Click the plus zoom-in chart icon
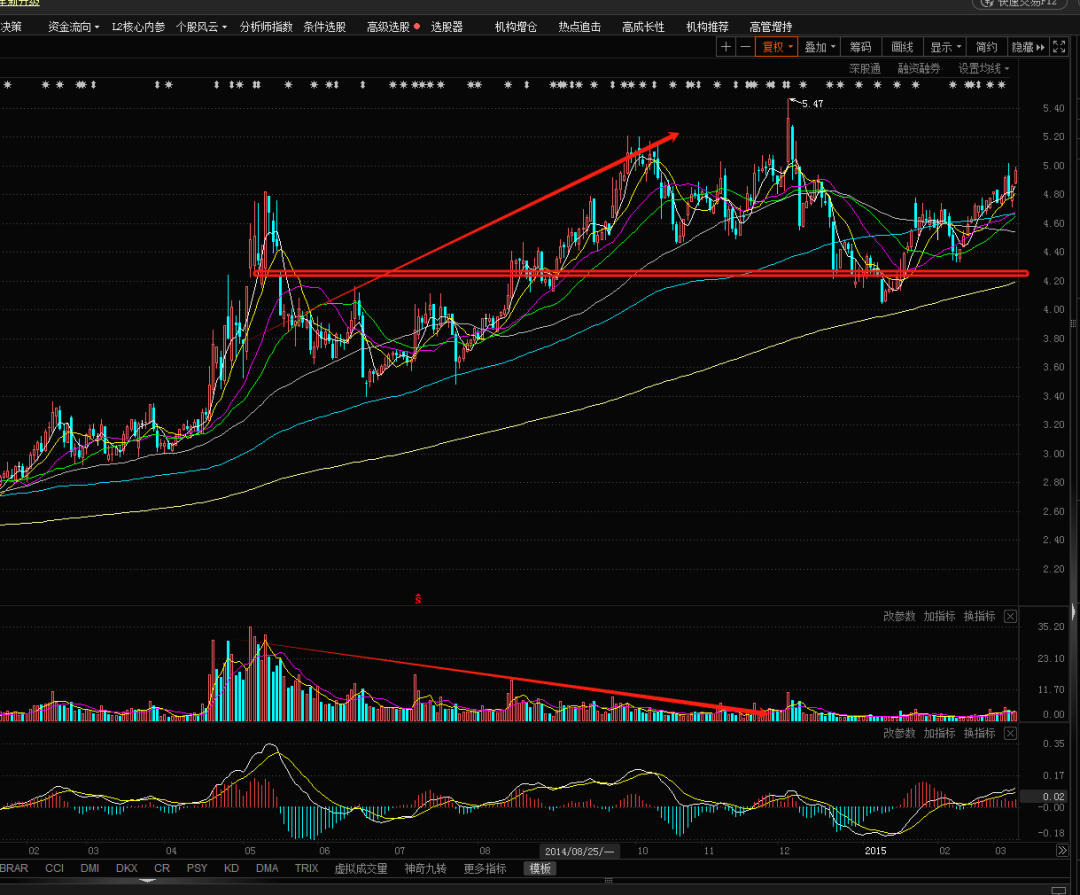The image size is (1080, 895). [726, 47]
